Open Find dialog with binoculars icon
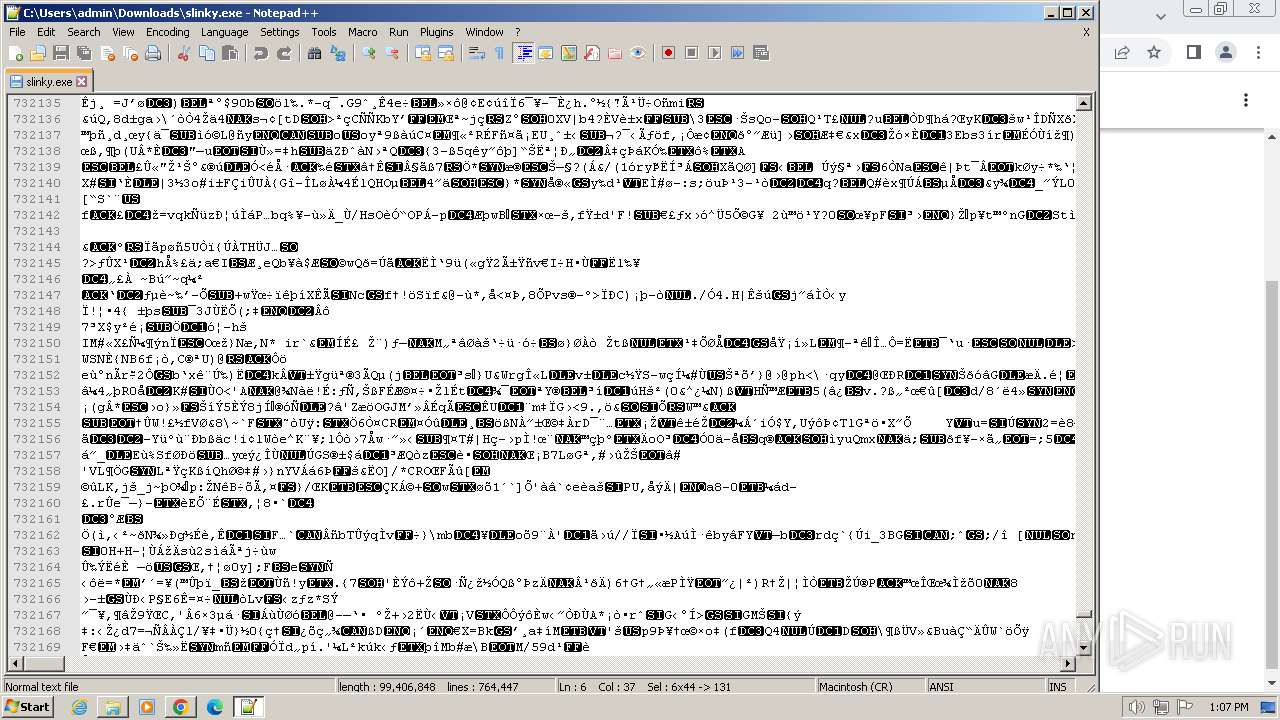This screenshot has height=720, width=1280. (x=314, y=53)
